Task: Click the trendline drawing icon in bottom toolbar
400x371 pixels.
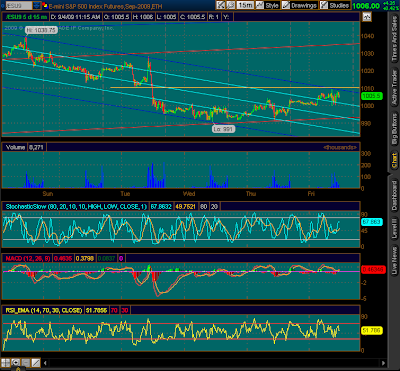Action: pyautogui.click(x=36, y=363)
